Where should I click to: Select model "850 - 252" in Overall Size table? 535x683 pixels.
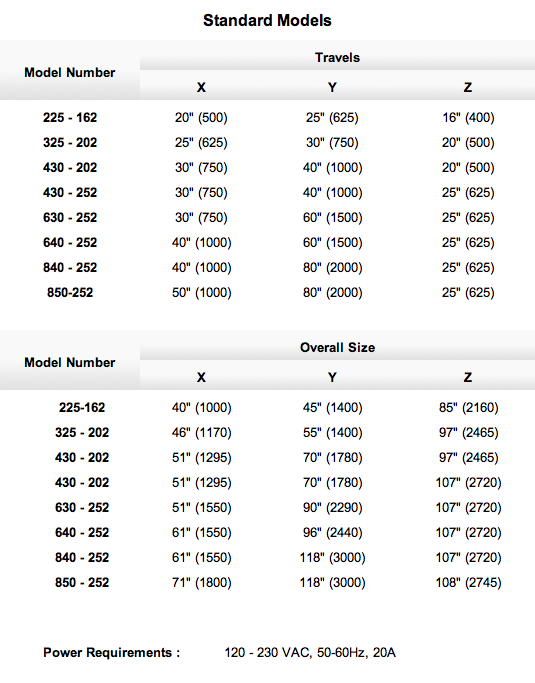click(82, 582)
